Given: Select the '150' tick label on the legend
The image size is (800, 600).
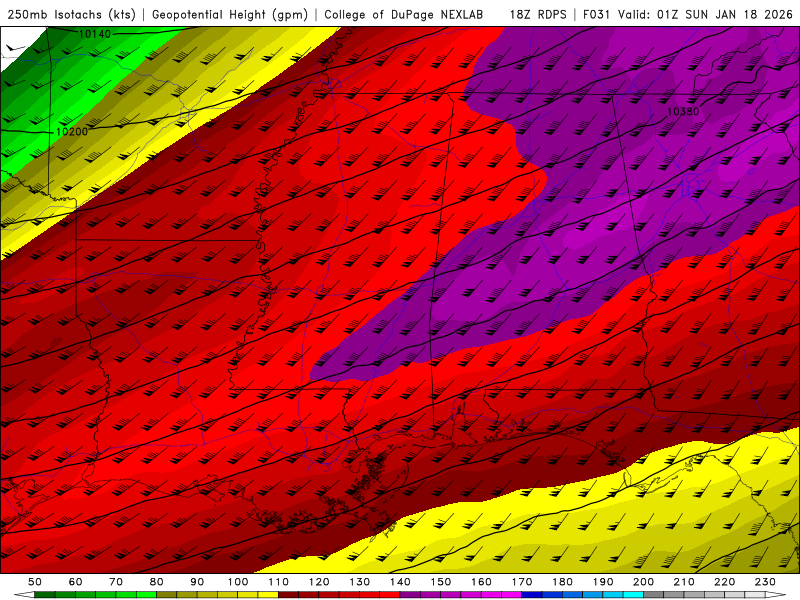Looking at the screenshot, I should coord(440,582).
